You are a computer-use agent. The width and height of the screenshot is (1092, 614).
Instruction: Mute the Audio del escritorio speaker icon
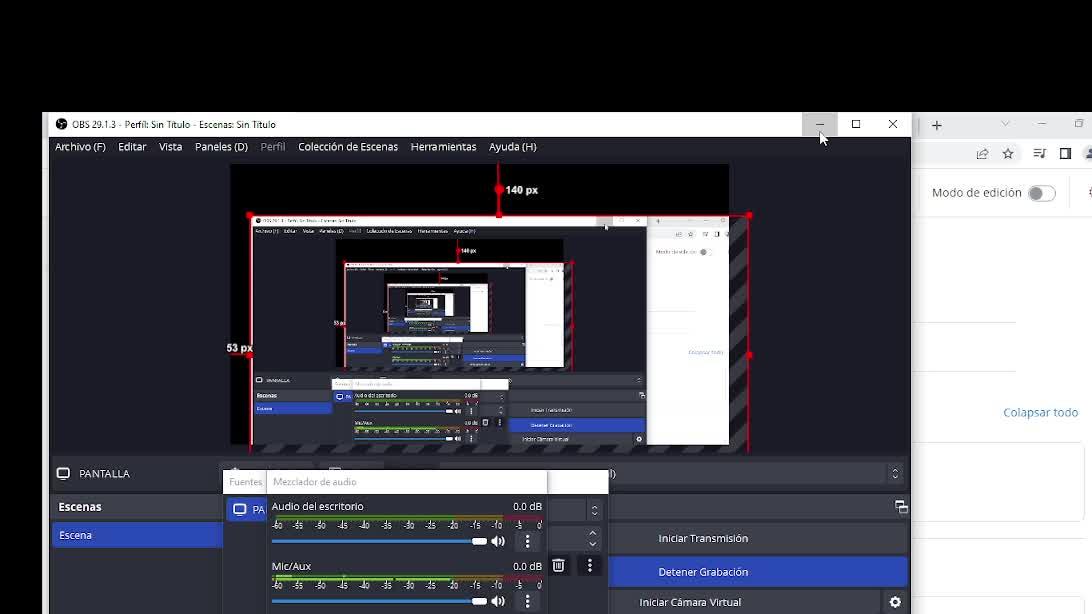[498, 542]
